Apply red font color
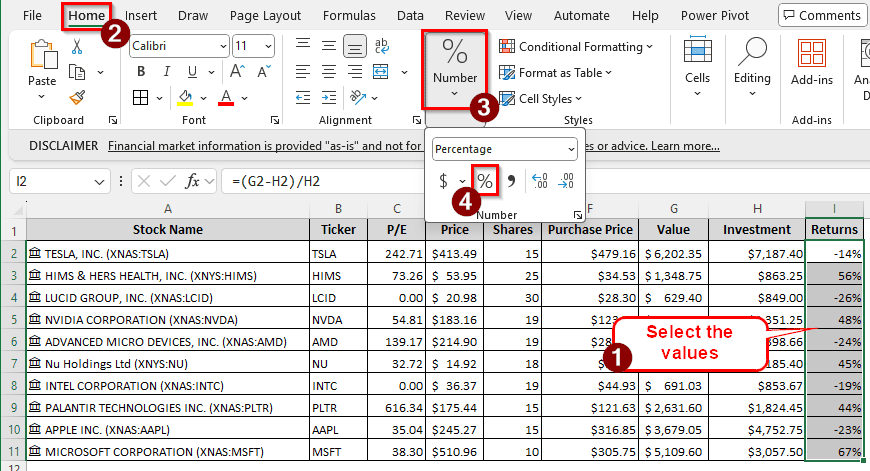Screen dimensions: 870x471 point(226,98)
